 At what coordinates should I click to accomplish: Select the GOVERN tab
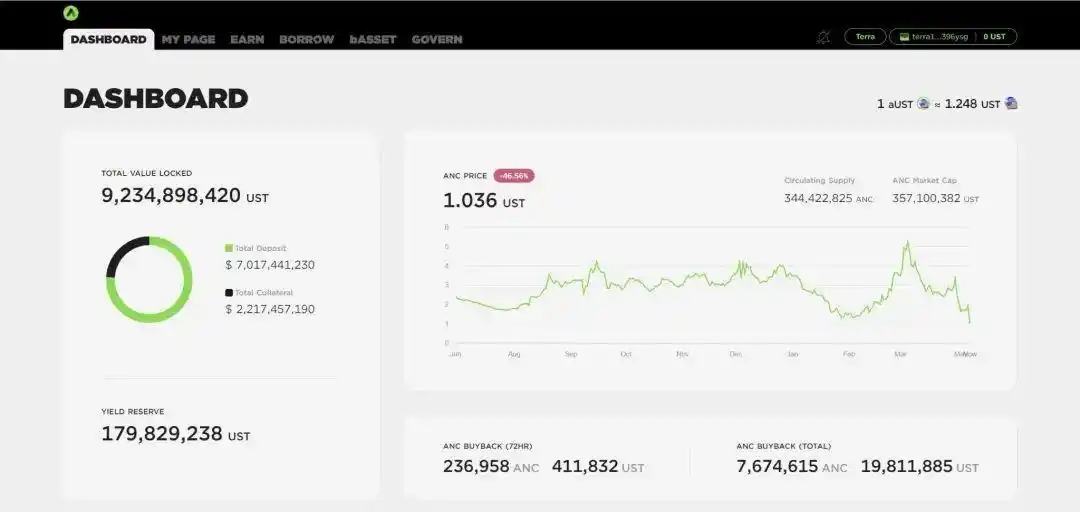(x=437, y=39)
